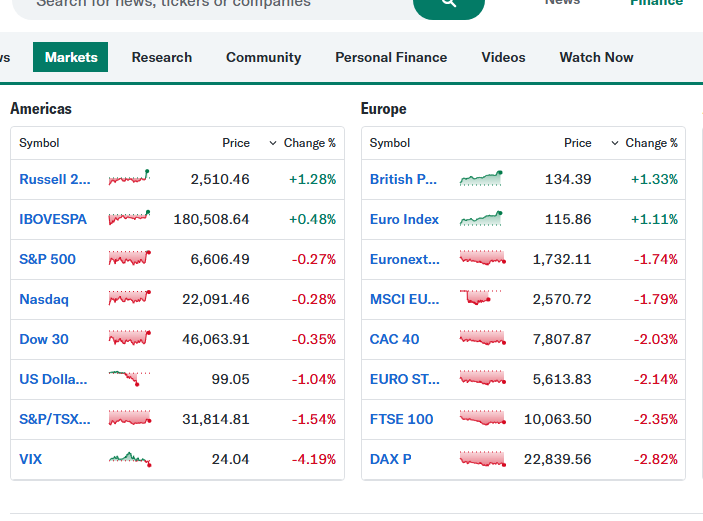
Task: Open the S&P 500 quote link
Action: 48,259
